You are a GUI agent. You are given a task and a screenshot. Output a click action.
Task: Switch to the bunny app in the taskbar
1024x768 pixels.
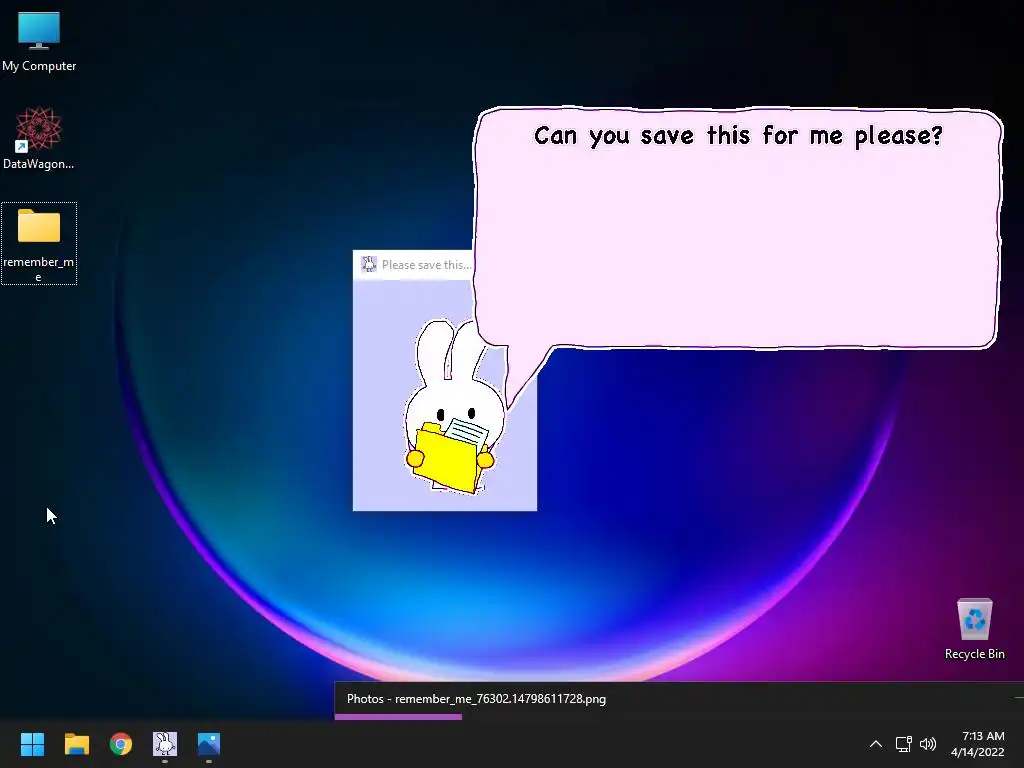point(165,744)
